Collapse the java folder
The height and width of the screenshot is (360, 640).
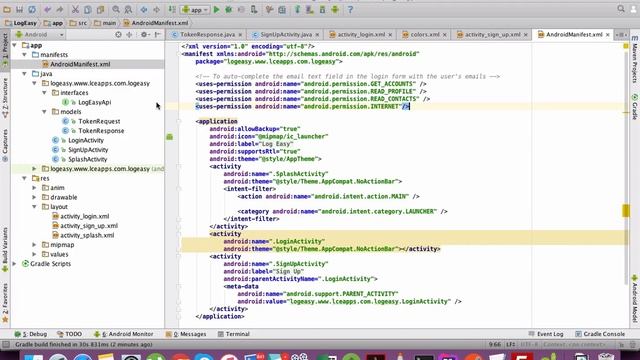24,74
